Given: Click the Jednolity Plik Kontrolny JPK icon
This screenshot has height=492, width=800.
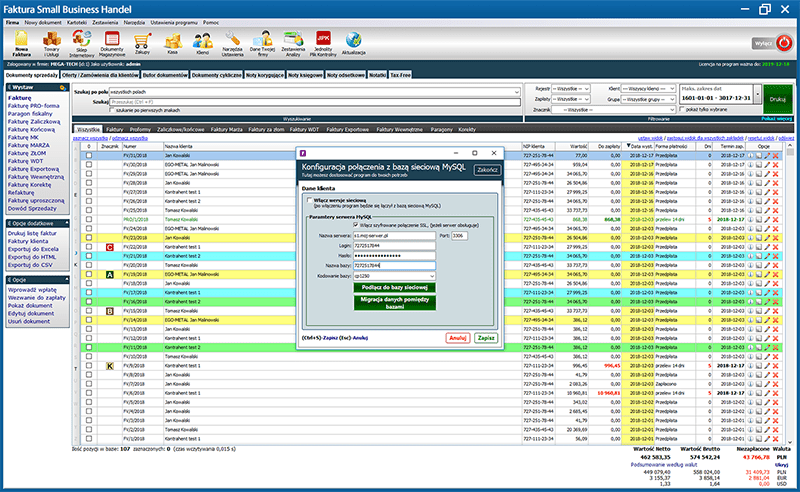Looking at the screenshot, I should click(x=323, y=43).
